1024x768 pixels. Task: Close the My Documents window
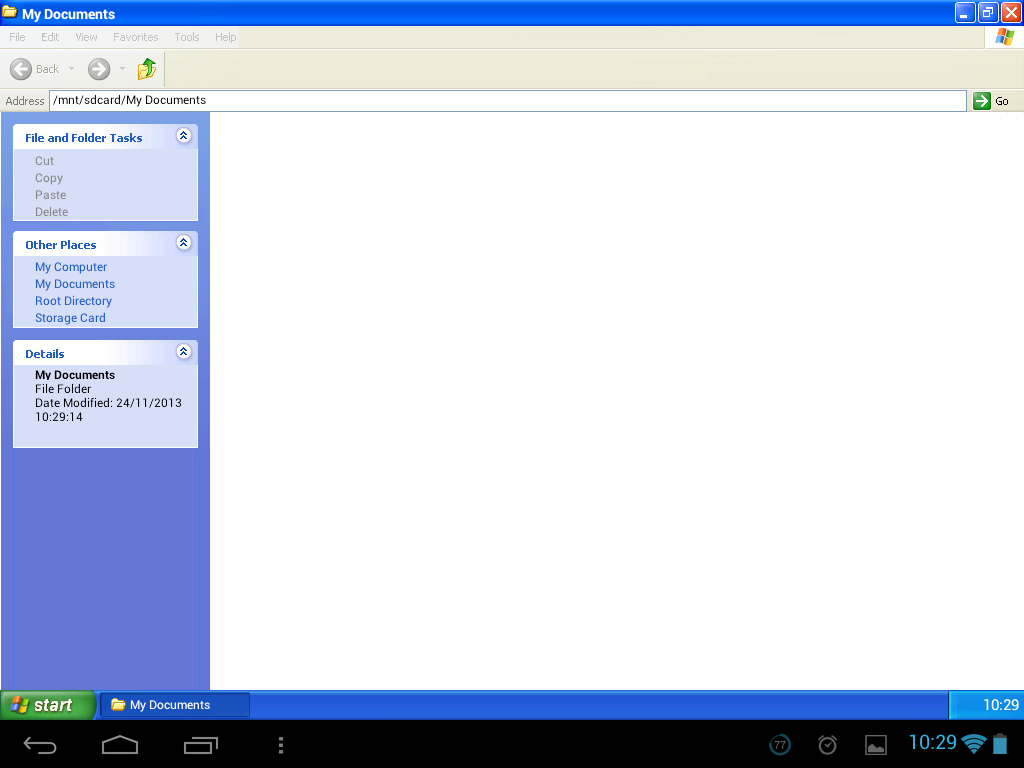coord(1011,12)
